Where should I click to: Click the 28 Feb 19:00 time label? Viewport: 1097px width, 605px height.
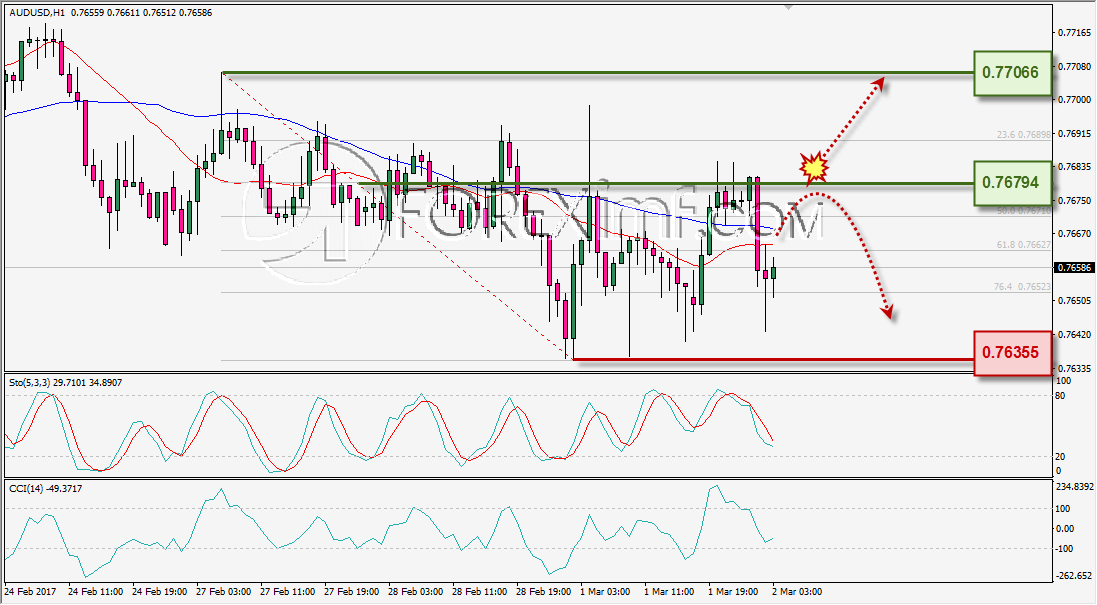point(544,592)
